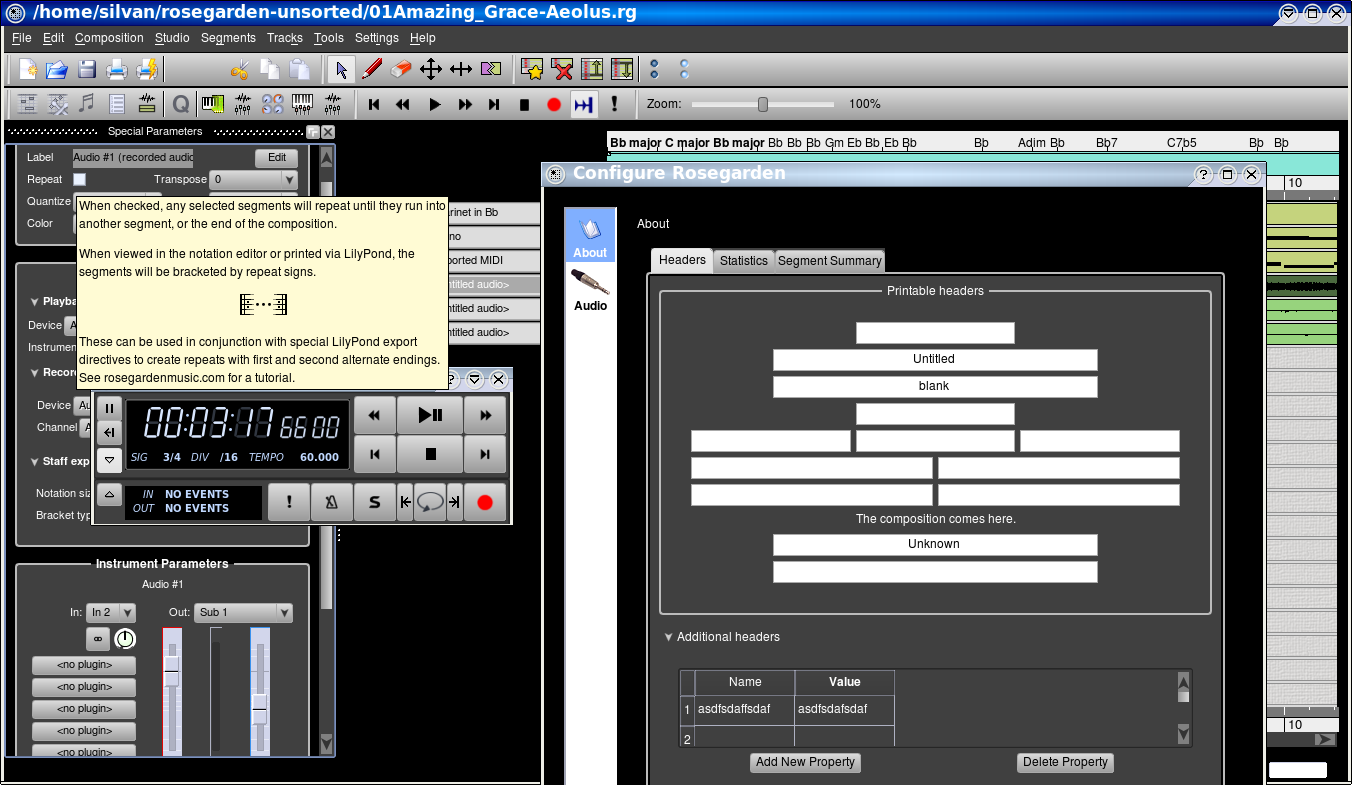The image size is (1352, 785).
Task: Click the metronome button in transport
Action: coord(331,502)
